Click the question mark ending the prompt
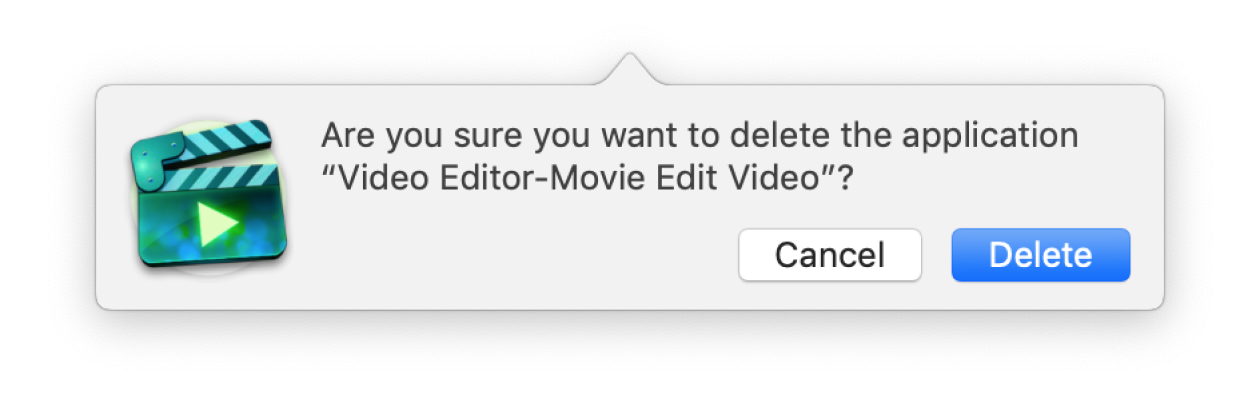 click(x=847, y=178)
